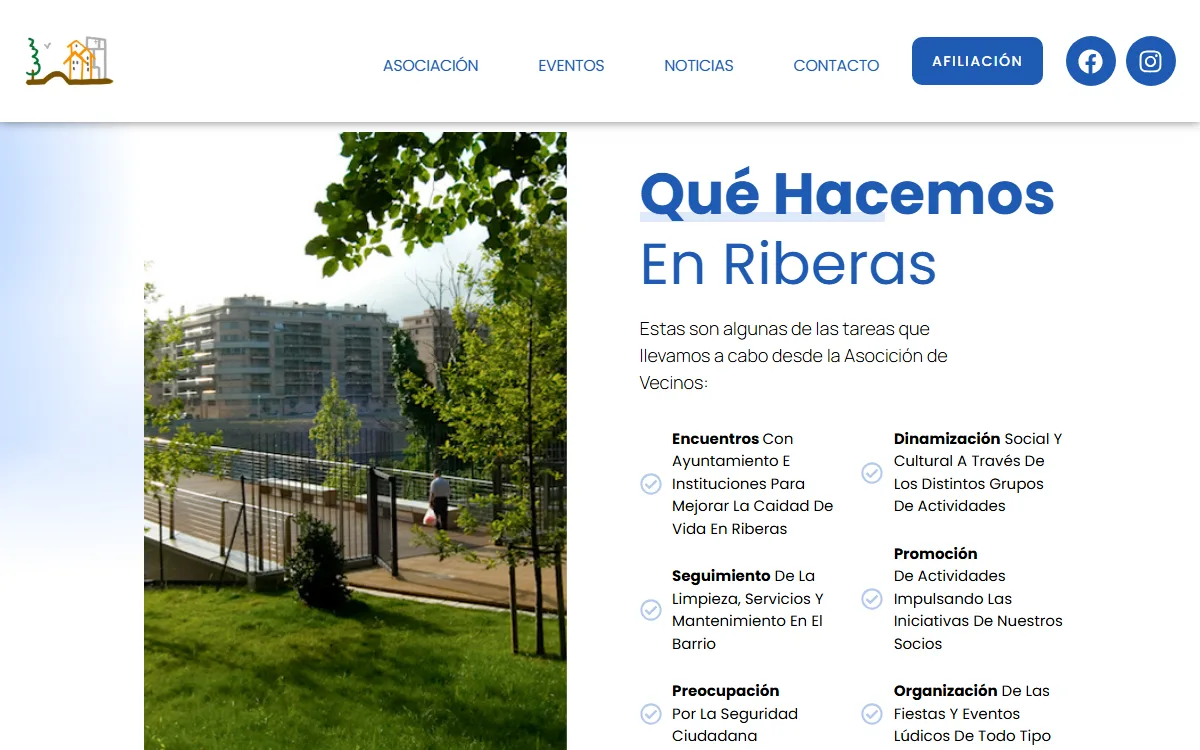Click the intro paragraph 'Estas son algunas de las tareas'
This screenshot has width=1200, height=750.
point(794,356)
